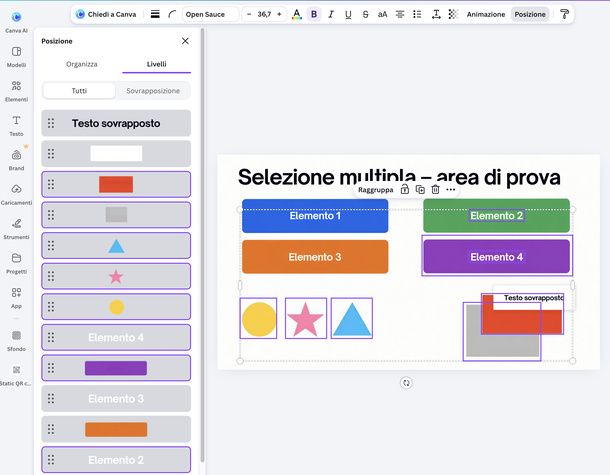The height and width of the screenshot is (475, 610).
Task: Change text alignment
Action: pos(400,14)
